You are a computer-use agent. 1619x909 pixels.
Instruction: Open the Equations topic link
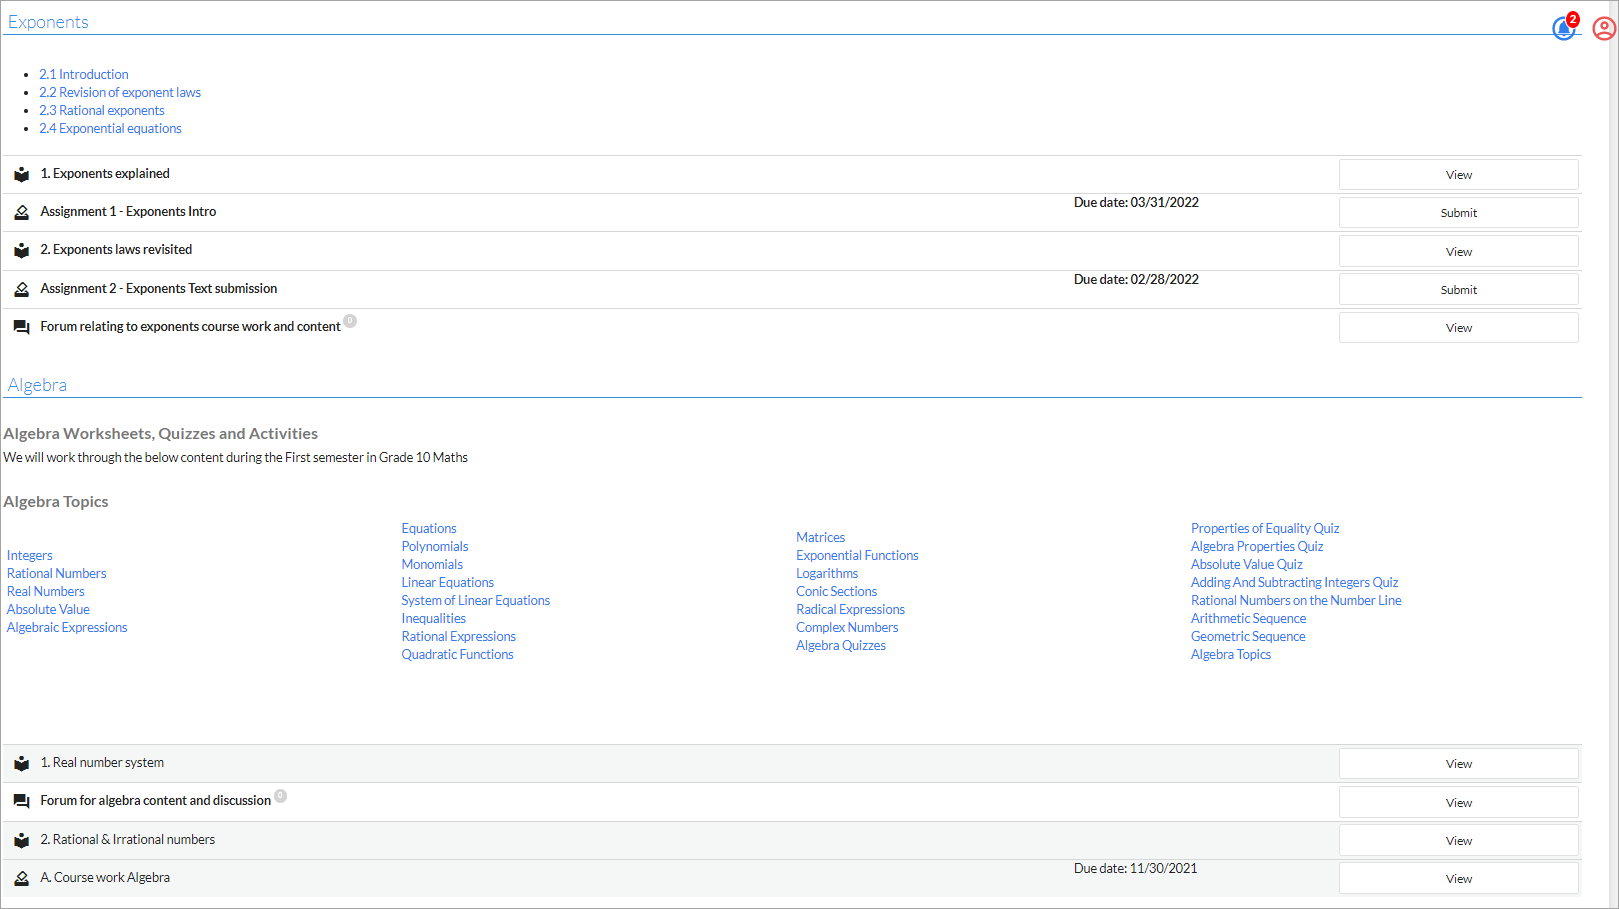click(429, 529)
